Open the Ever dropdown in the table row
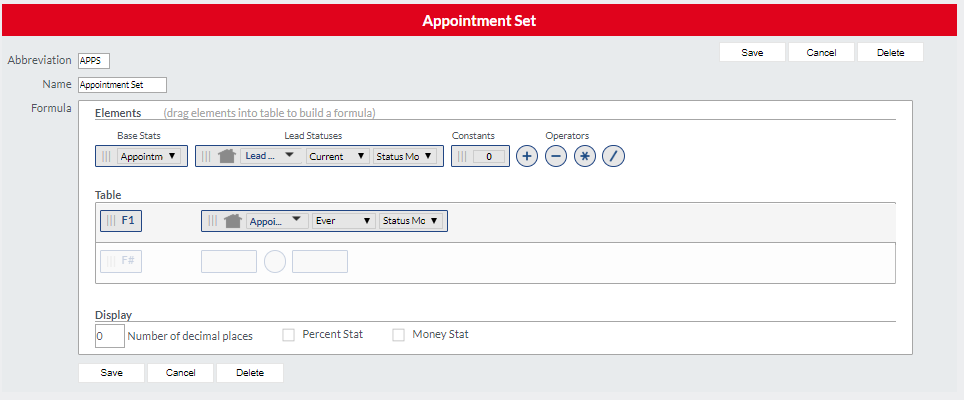The height and width of the screenshot is (400, 964). pyautogui.click(x=344, y=221)
